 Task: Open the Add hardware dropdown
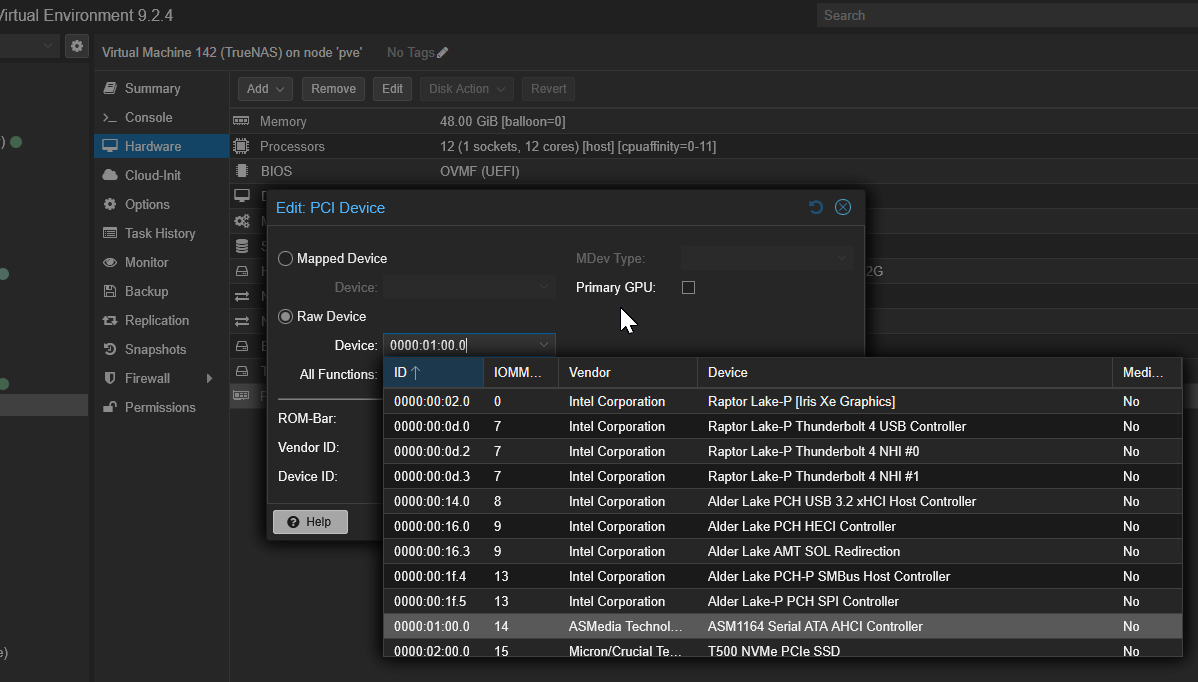pyautogui.click(x=265, y=89)
